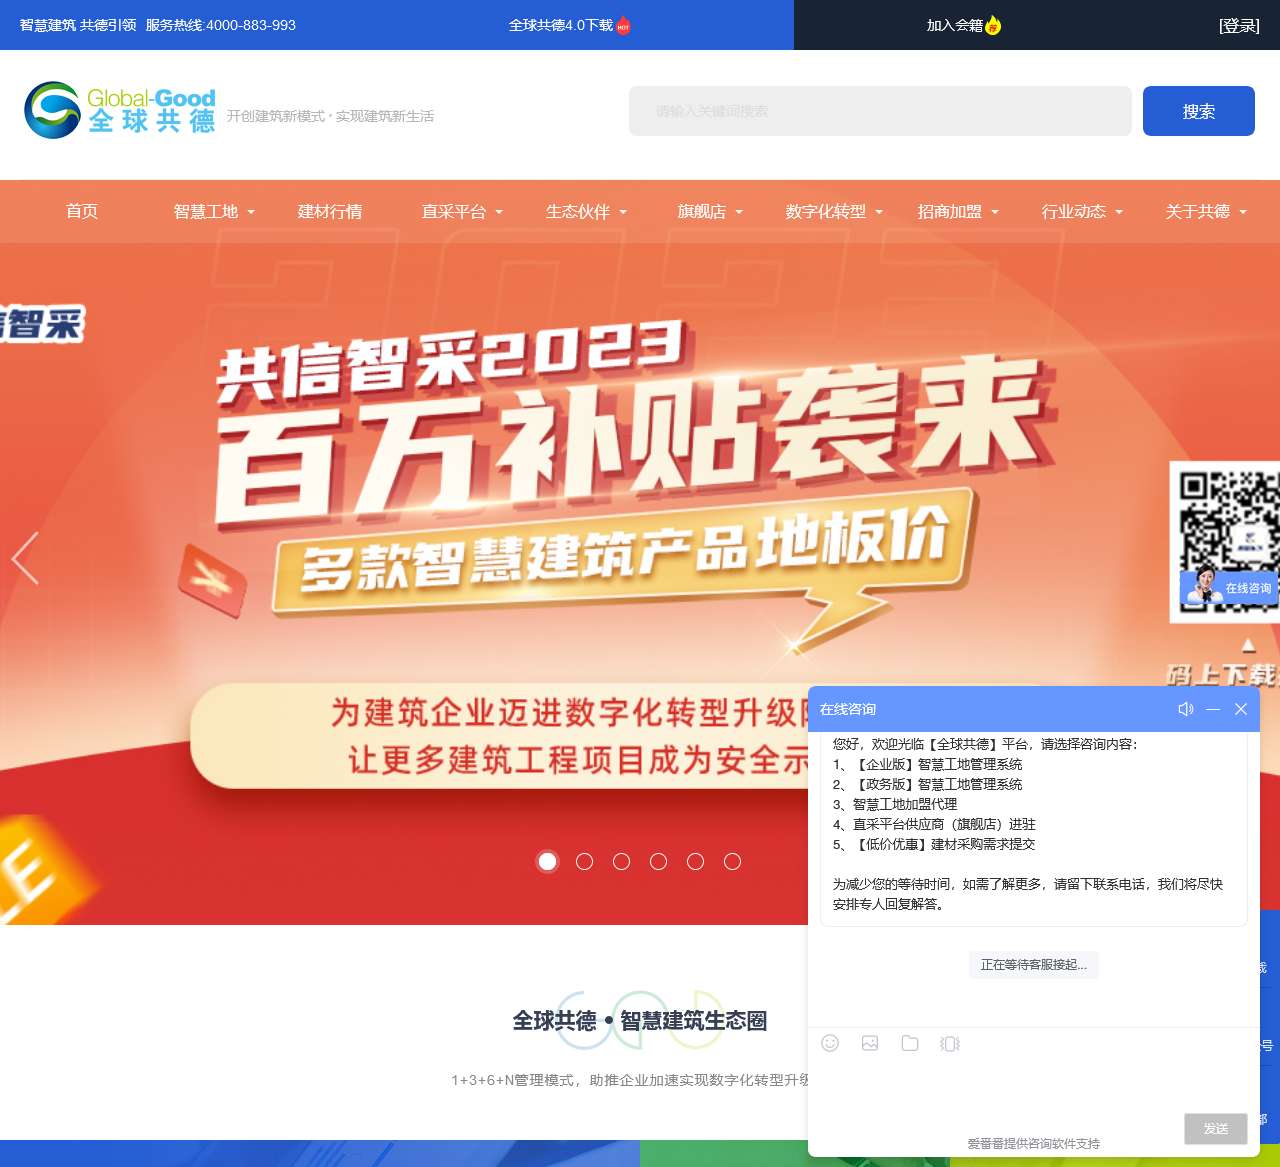Viewport: 1280px width, 1167px height.
Task: Open the 旗舰店 menu item
Action: [x=702, y=211]
